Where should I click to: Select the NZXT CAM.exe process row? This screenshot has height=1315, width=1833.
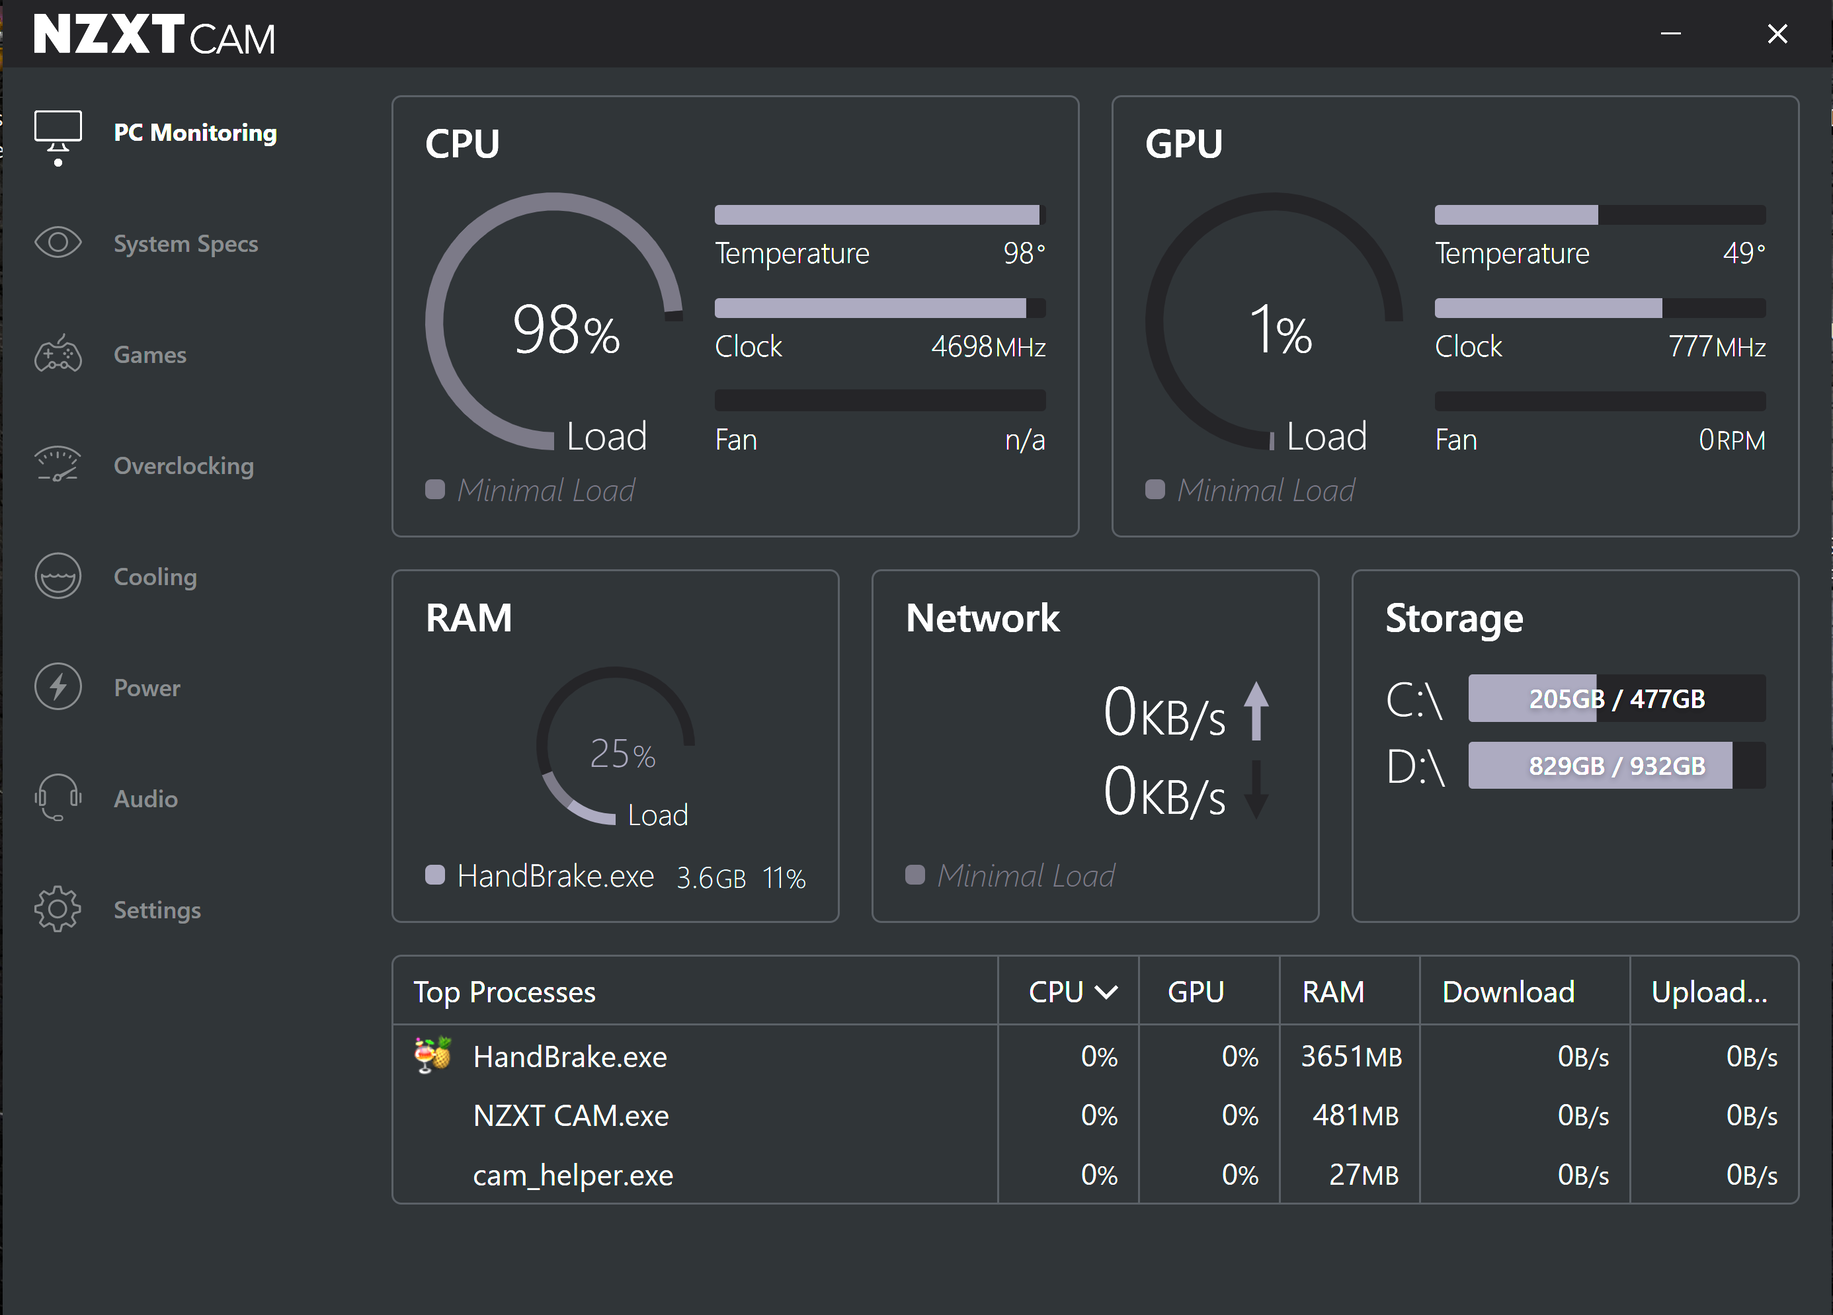pyautogui.click(x=1096, y=1115)
